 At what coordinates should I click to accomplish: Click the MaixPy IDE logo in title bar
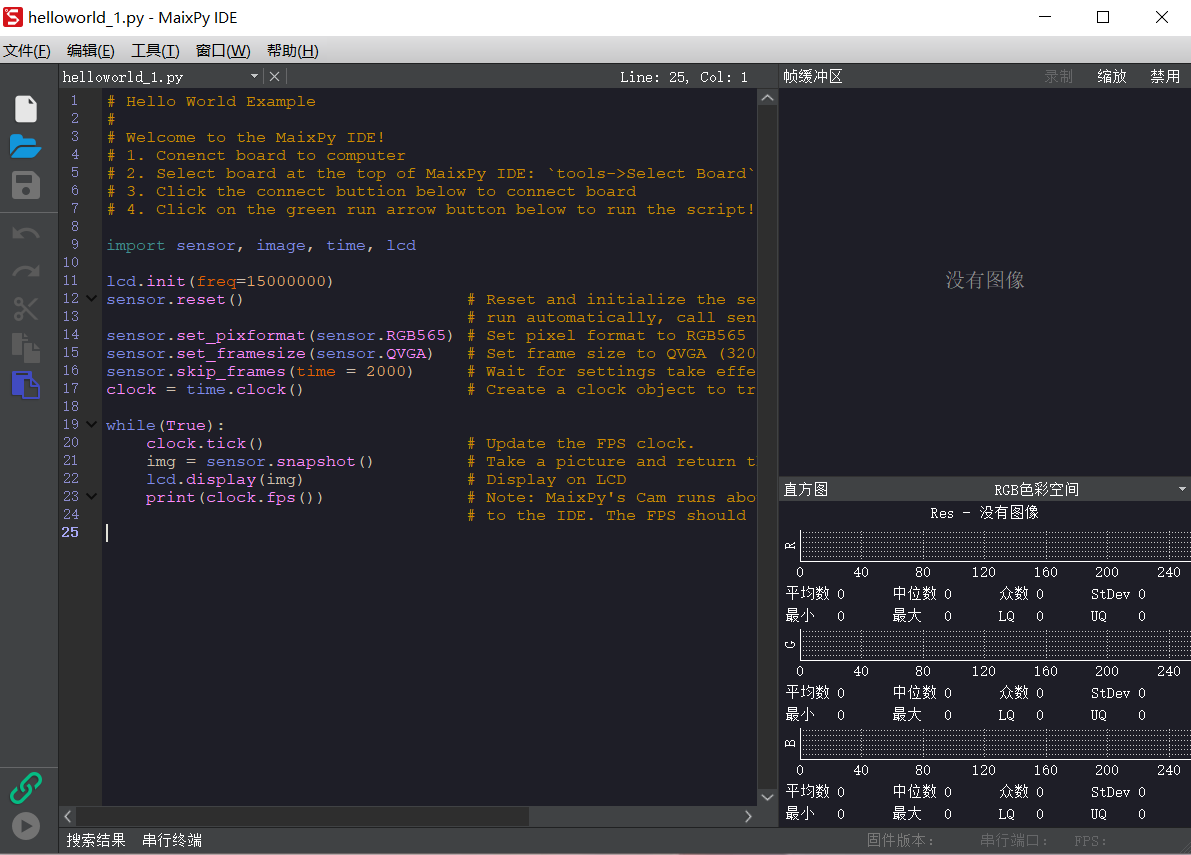click(13, 17)
